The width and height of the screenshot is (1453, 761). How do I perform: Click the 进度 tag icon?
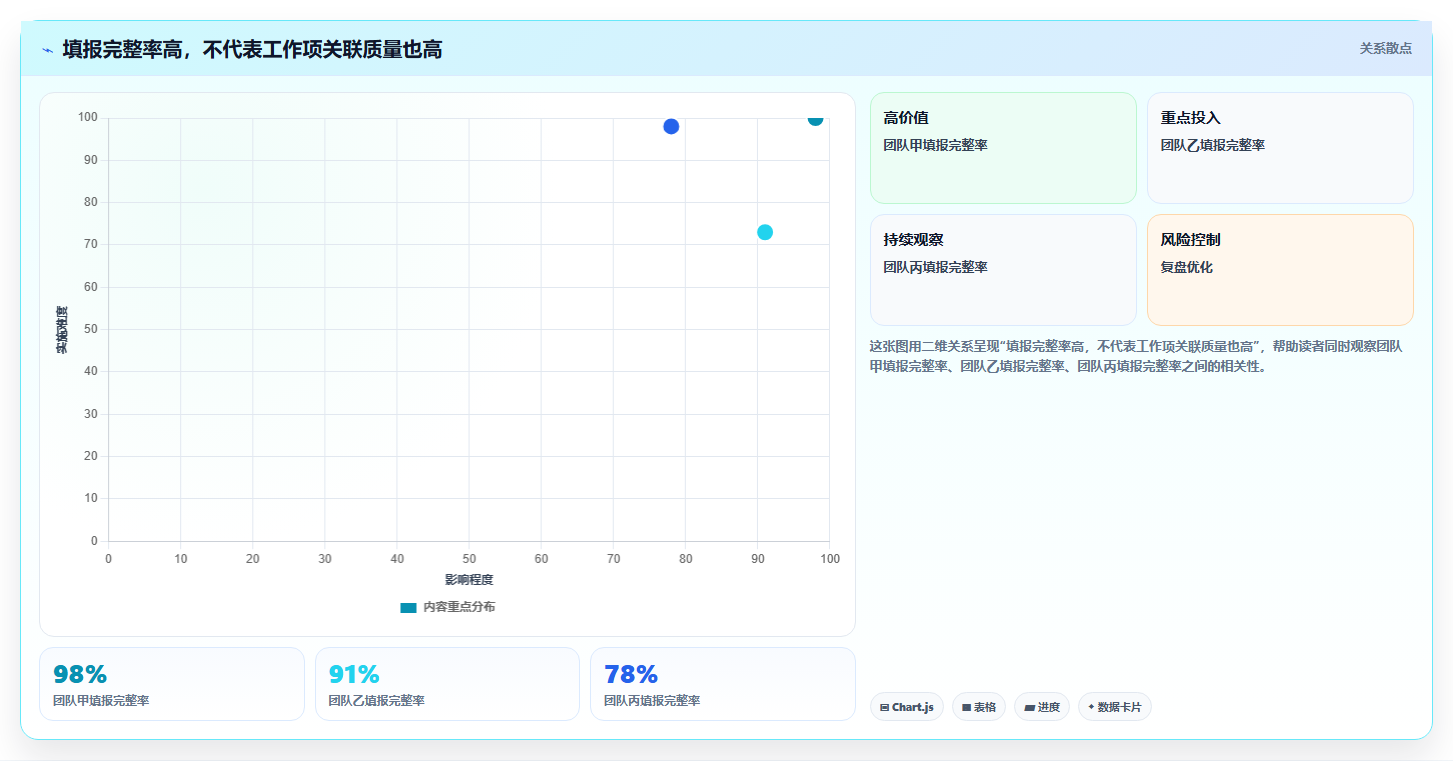tap(1029, 707)
